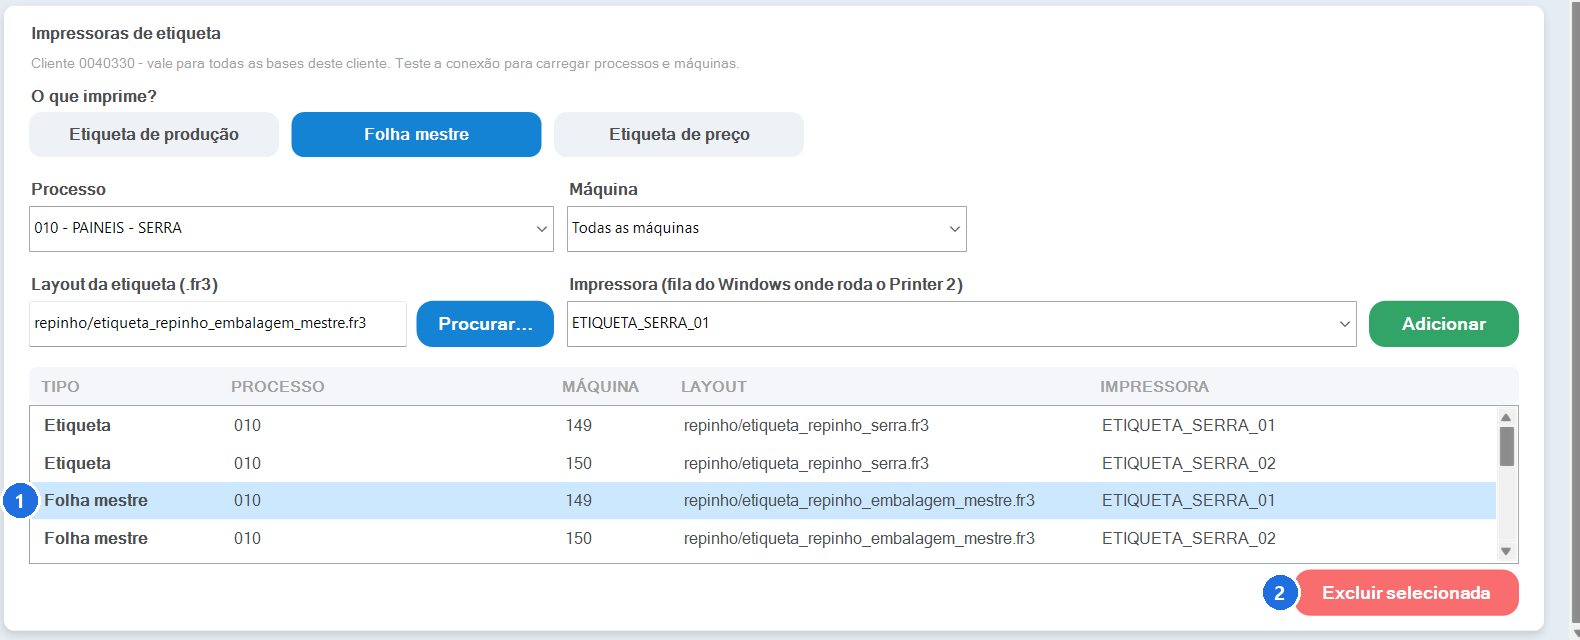Select Etiqueta row for machine 149

[x=763, y=425]
